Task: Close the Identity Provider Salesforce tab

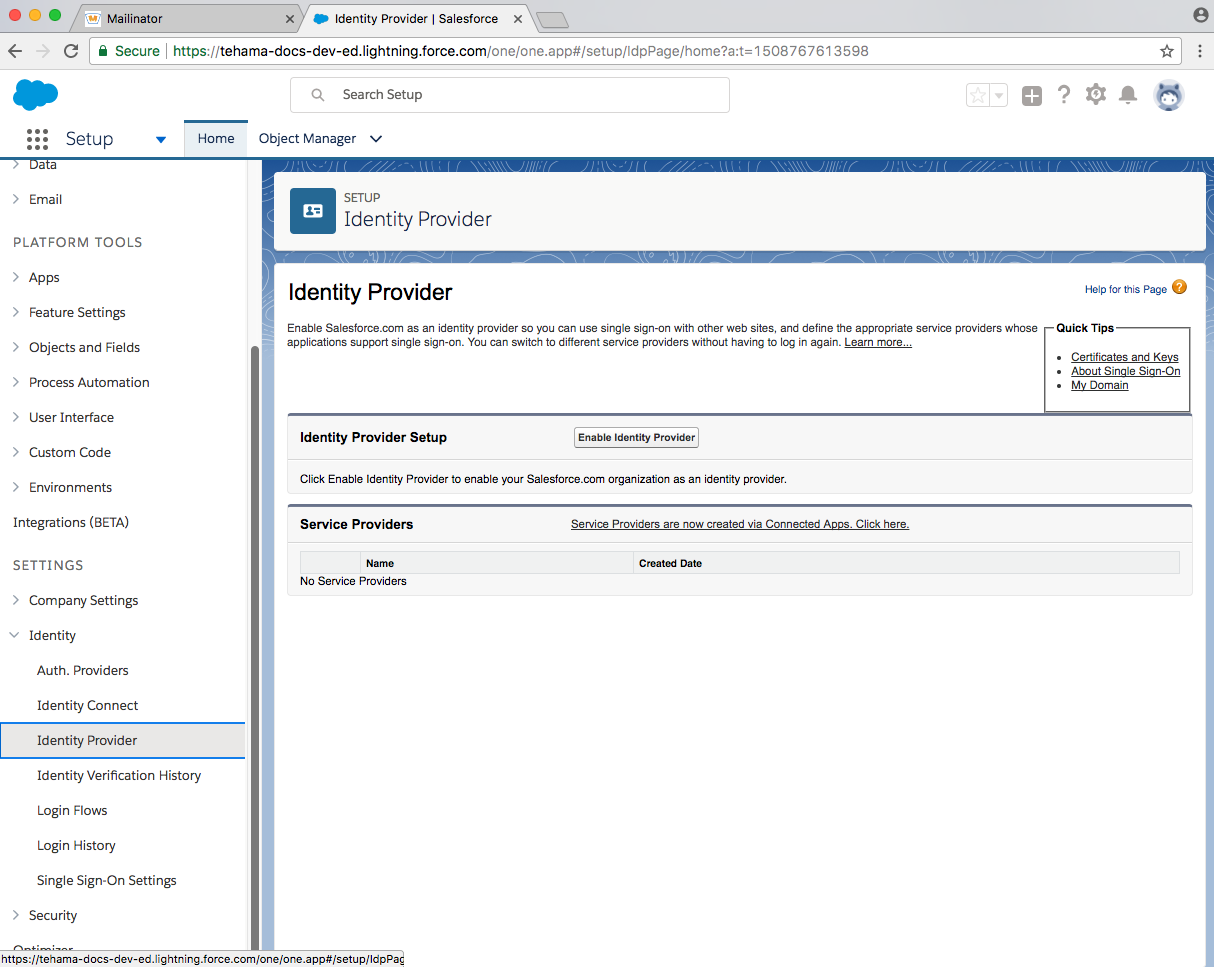Action: [x=518, y=19]
